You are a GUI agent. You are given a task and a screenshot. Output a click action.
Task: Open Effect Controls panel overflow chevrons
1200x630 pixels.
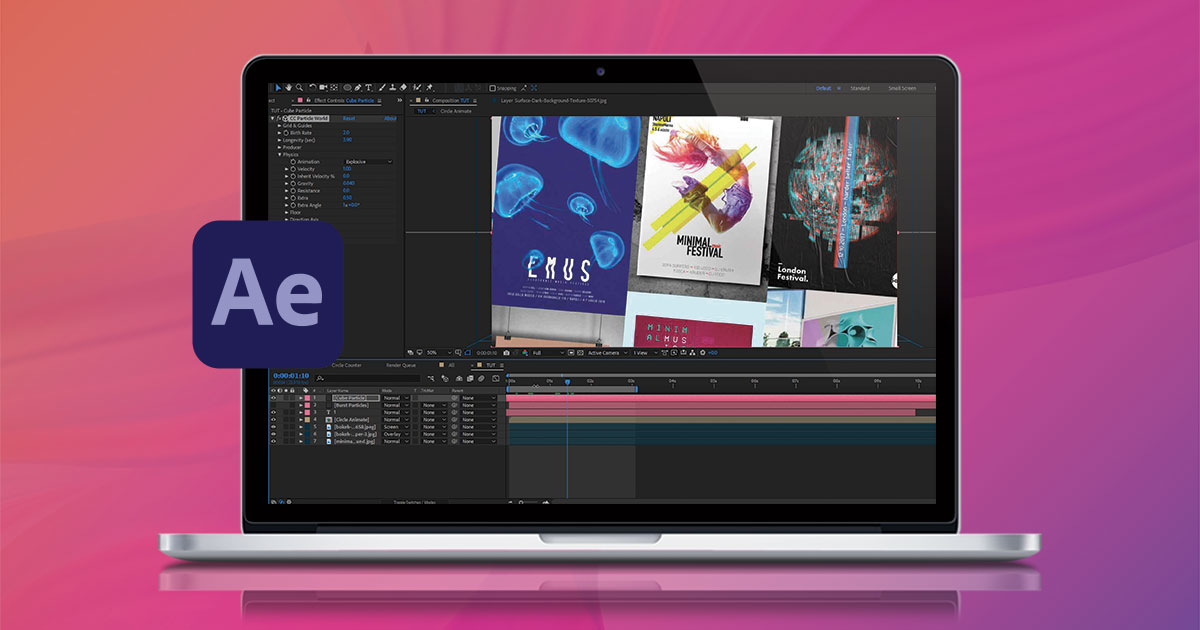(399, 101)
